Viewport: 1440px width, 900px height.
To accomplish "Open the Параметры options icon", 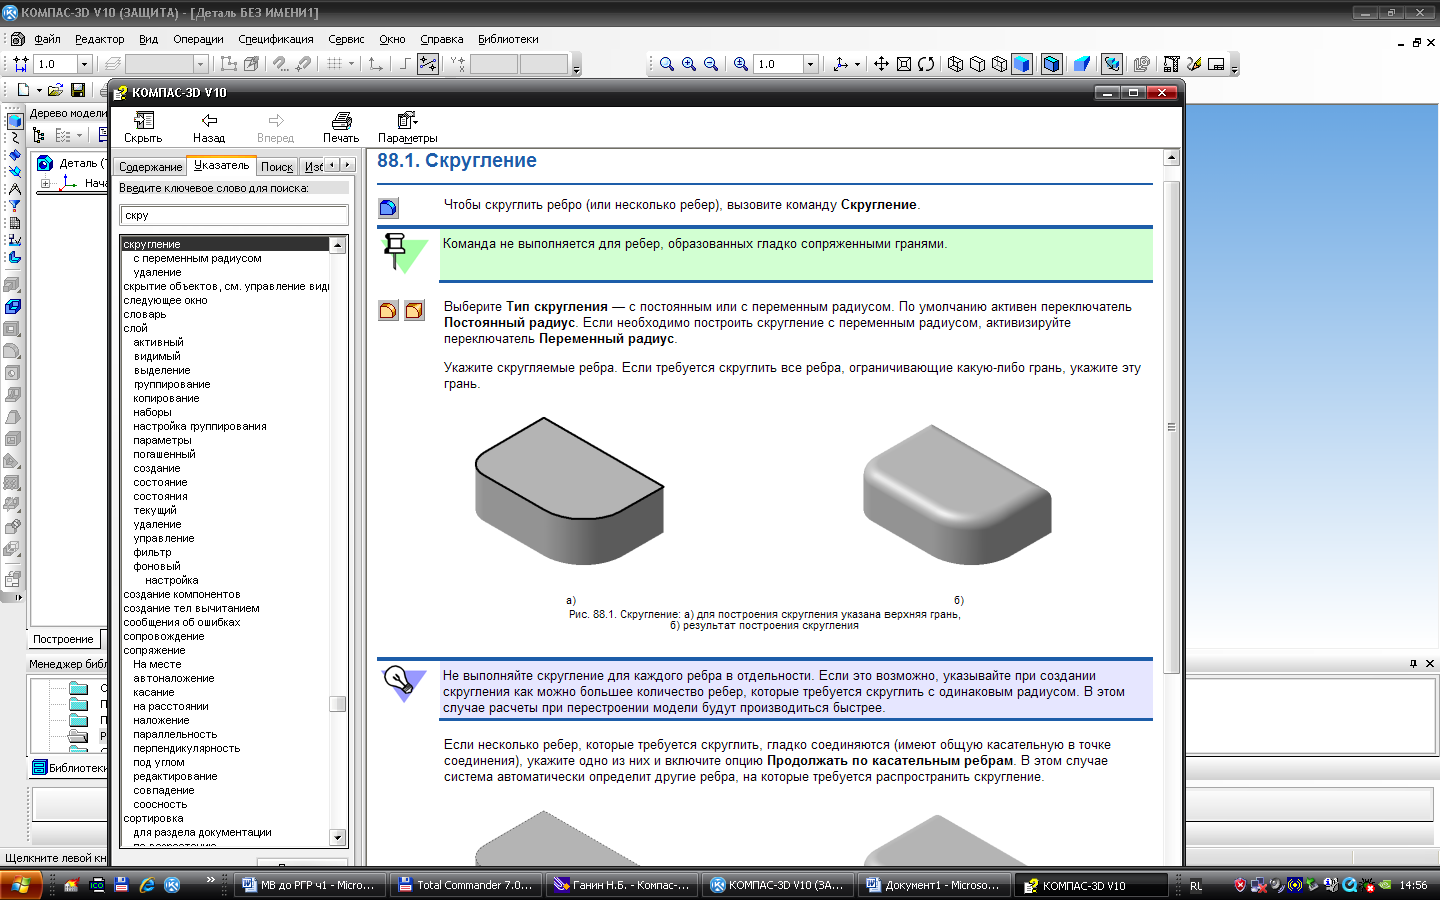I will point(407,120).
